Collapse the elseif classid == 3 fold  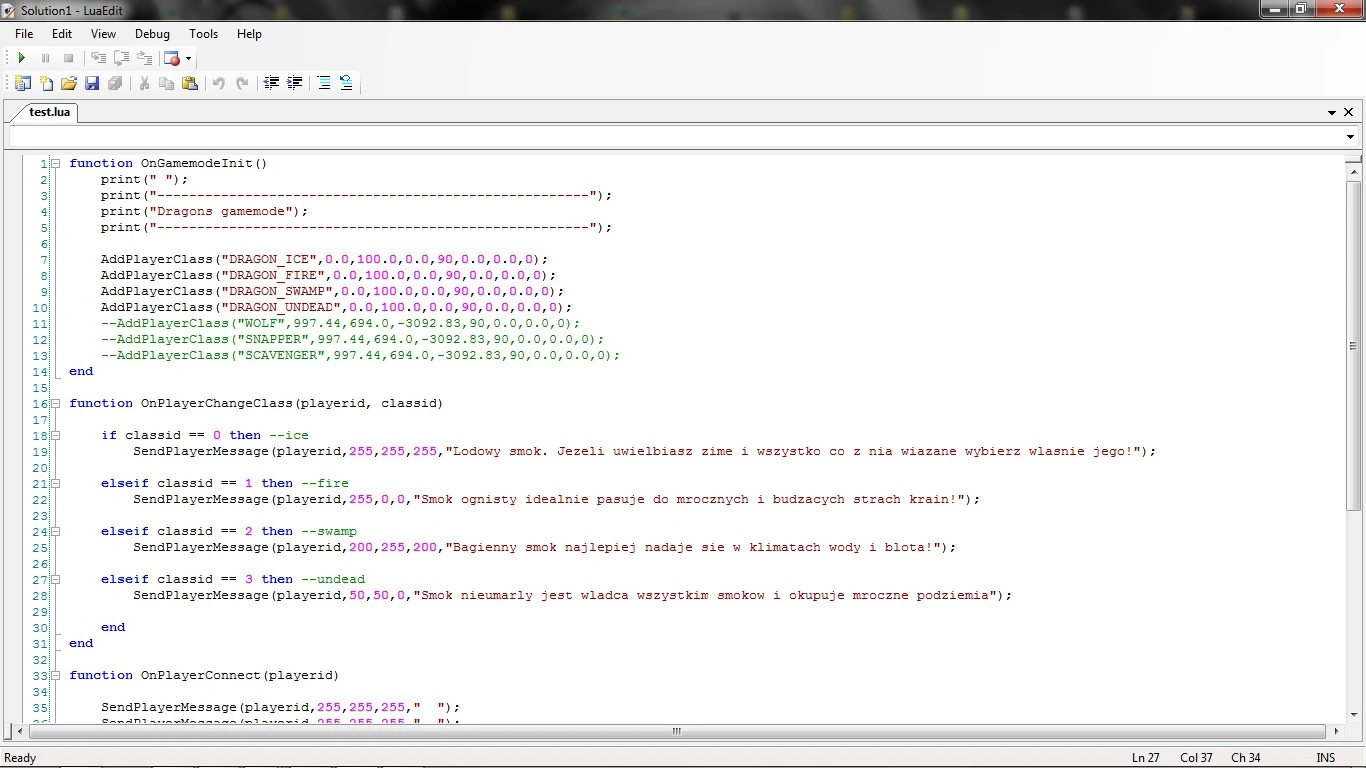point(56,579)
